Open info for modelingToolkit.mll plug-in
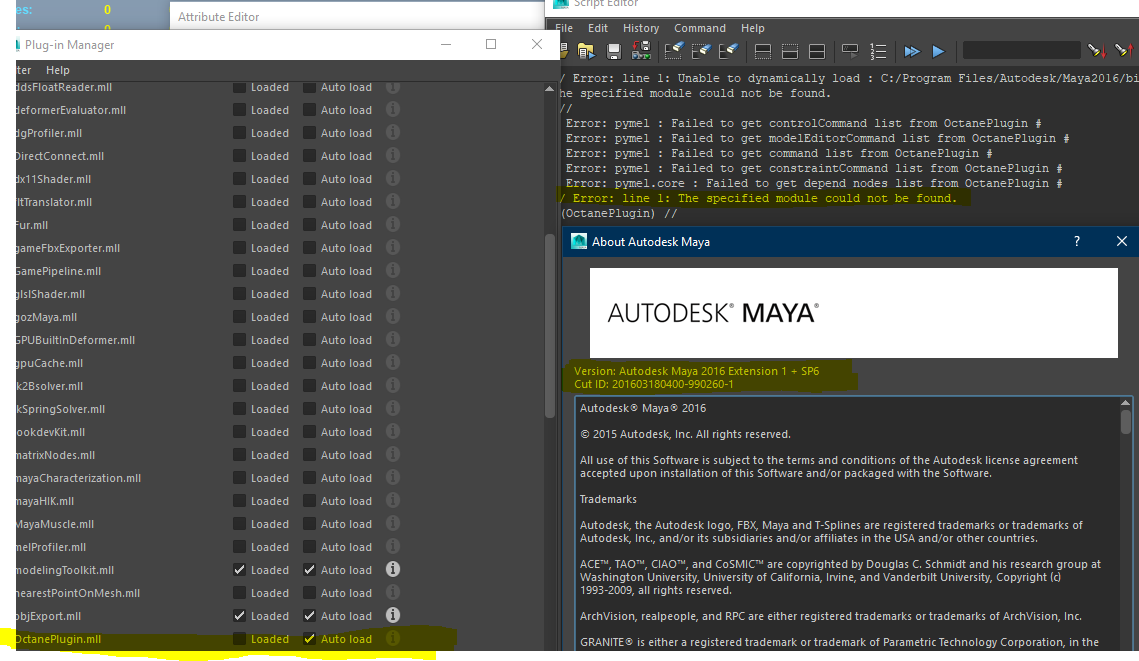Image resolution: width=1139 pixels, height=661 pixels. (393, 569)
